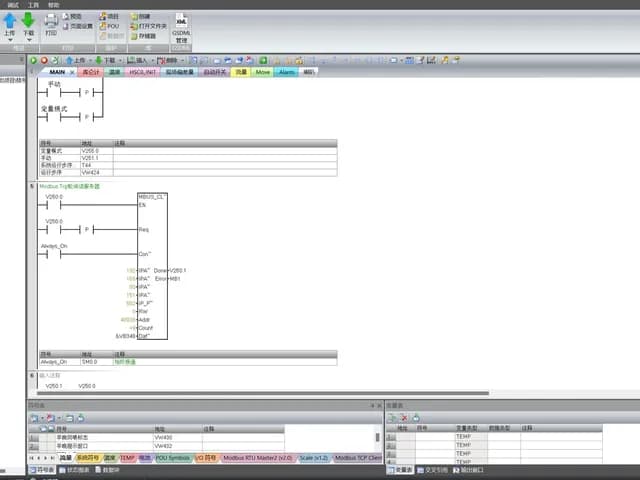Select the POU Symbols symbol table tab
This screenshot has height=480, width=640.
coord(173,458)
